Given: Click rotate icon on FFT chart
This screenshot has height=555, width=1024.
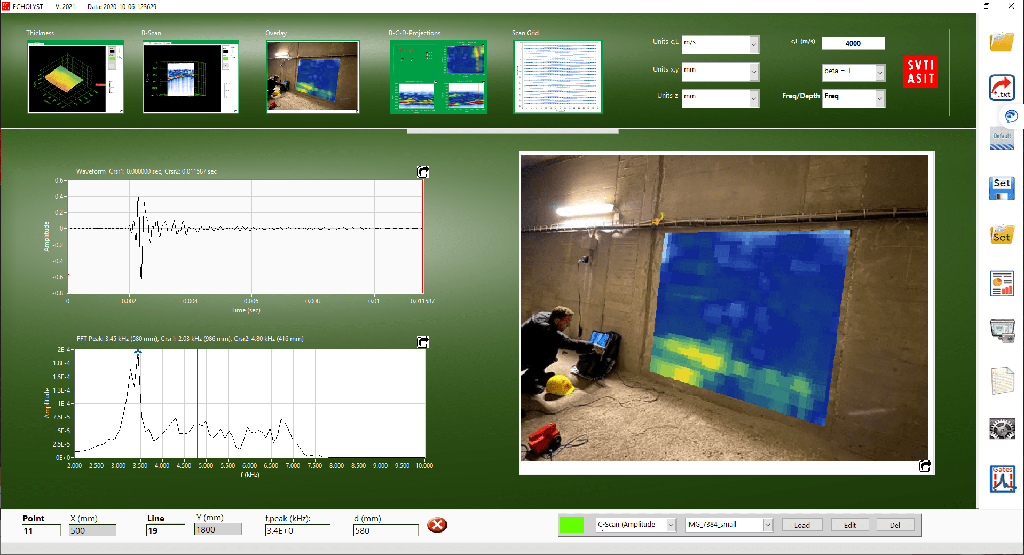Looking at the screenshot, I should click(423, 342).
